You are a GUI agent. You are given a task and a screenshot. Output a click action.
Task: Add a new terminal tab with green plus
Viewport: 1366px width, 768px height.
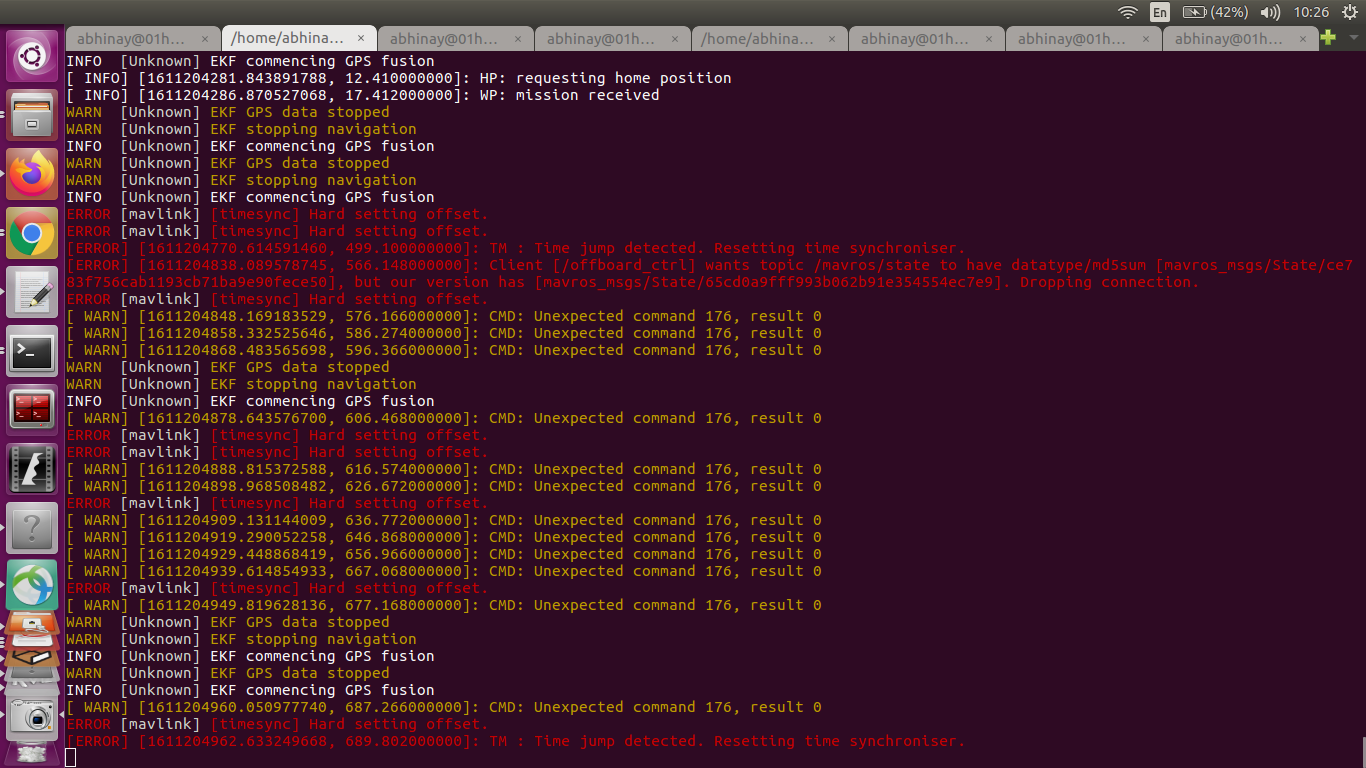tap(1328, 38)
